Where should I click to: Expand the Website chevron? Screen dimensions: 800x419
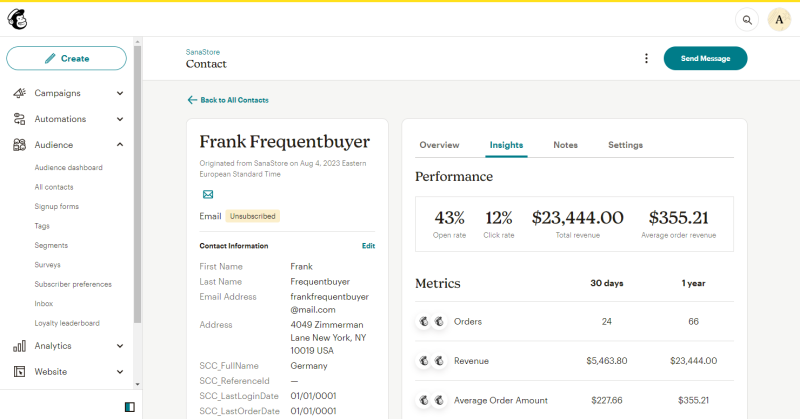point(120,372)
